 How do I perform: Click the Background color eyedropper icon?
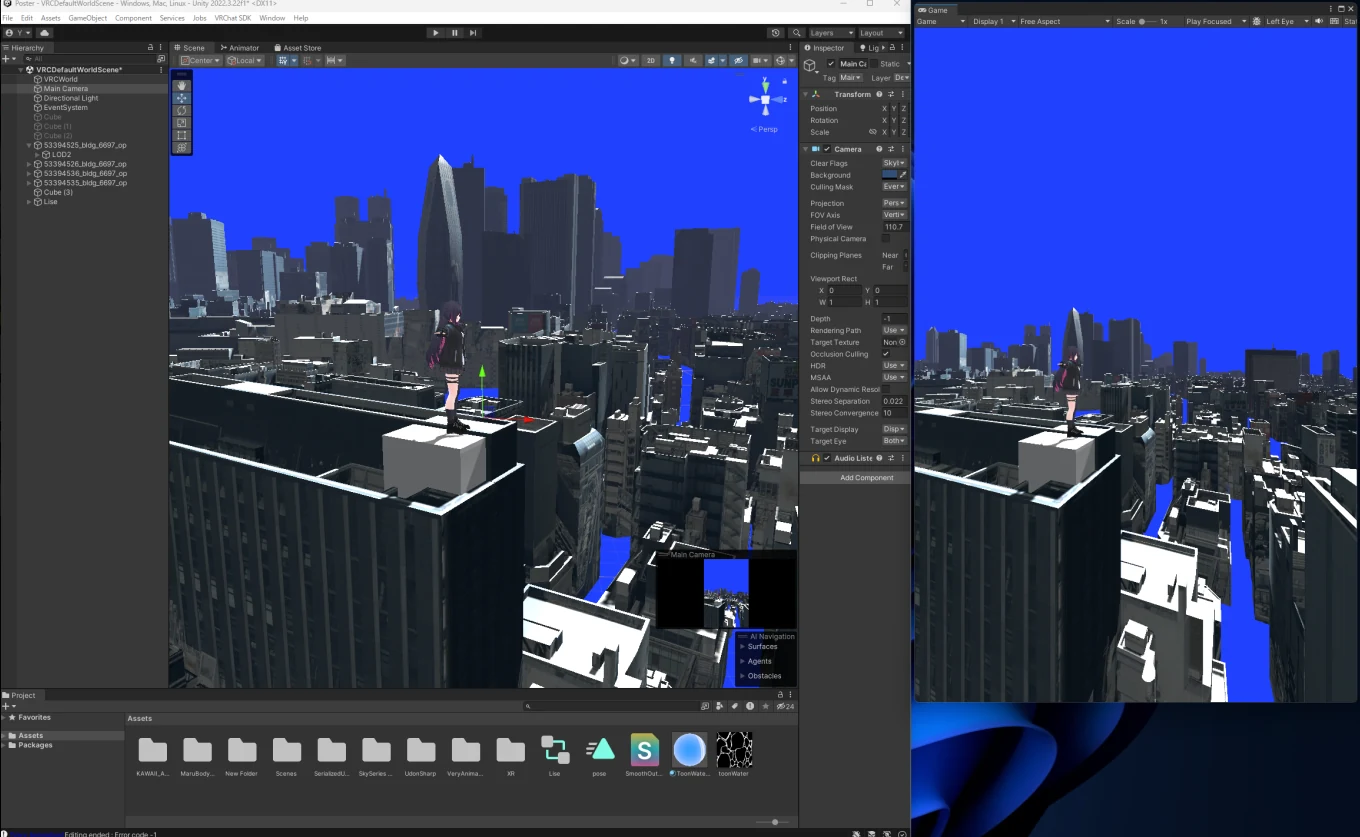[x=903, y=175]
